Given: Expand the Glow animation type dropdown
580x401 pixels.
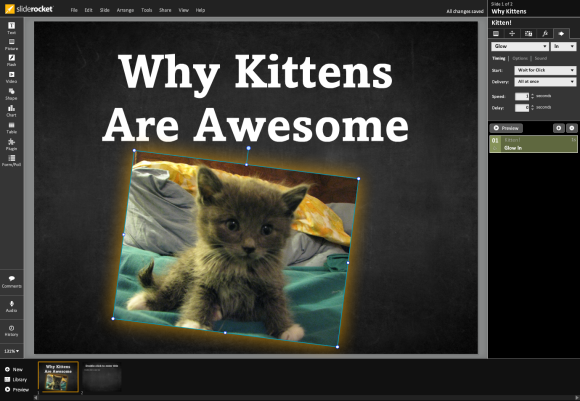Looking at the screenshot, I should pyautogui.click(x=520, y=46).
